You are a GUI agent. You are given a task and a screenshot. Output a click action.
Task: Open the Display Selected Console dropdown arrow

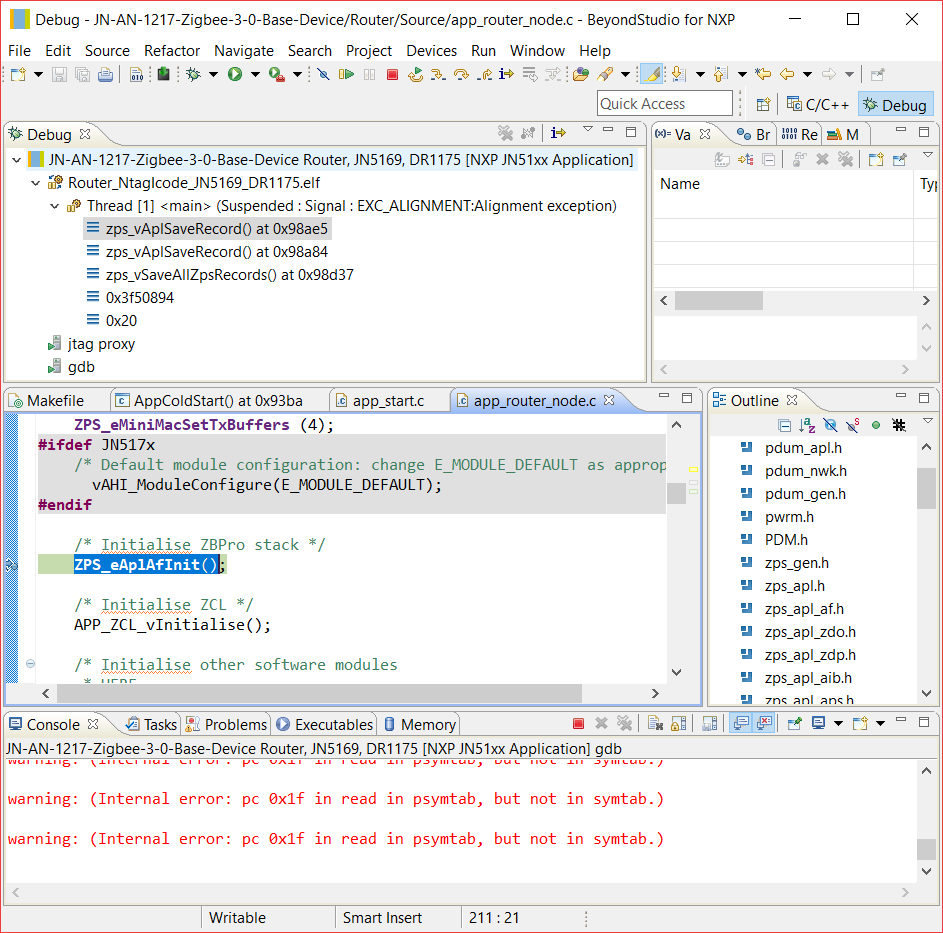pos(838,724)
